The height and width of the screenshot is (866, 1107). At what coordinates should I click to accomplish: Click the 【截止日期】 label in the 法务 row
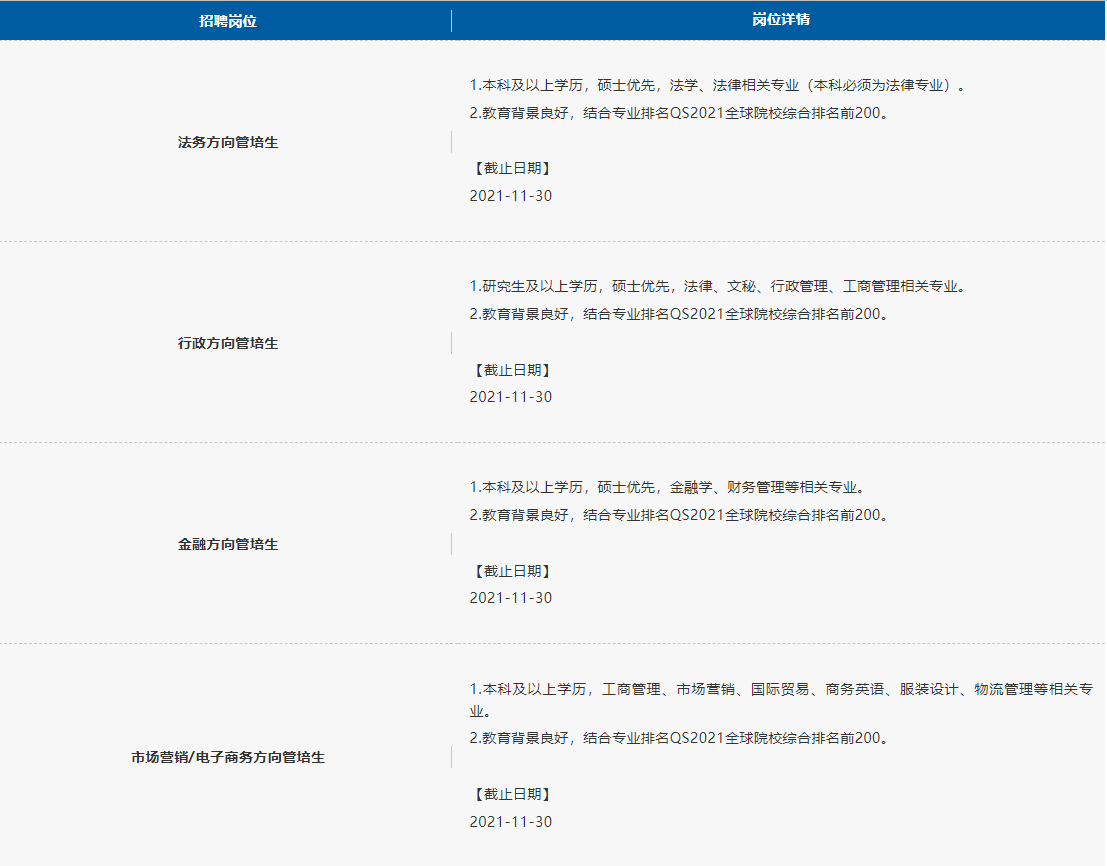coord(511,168)
